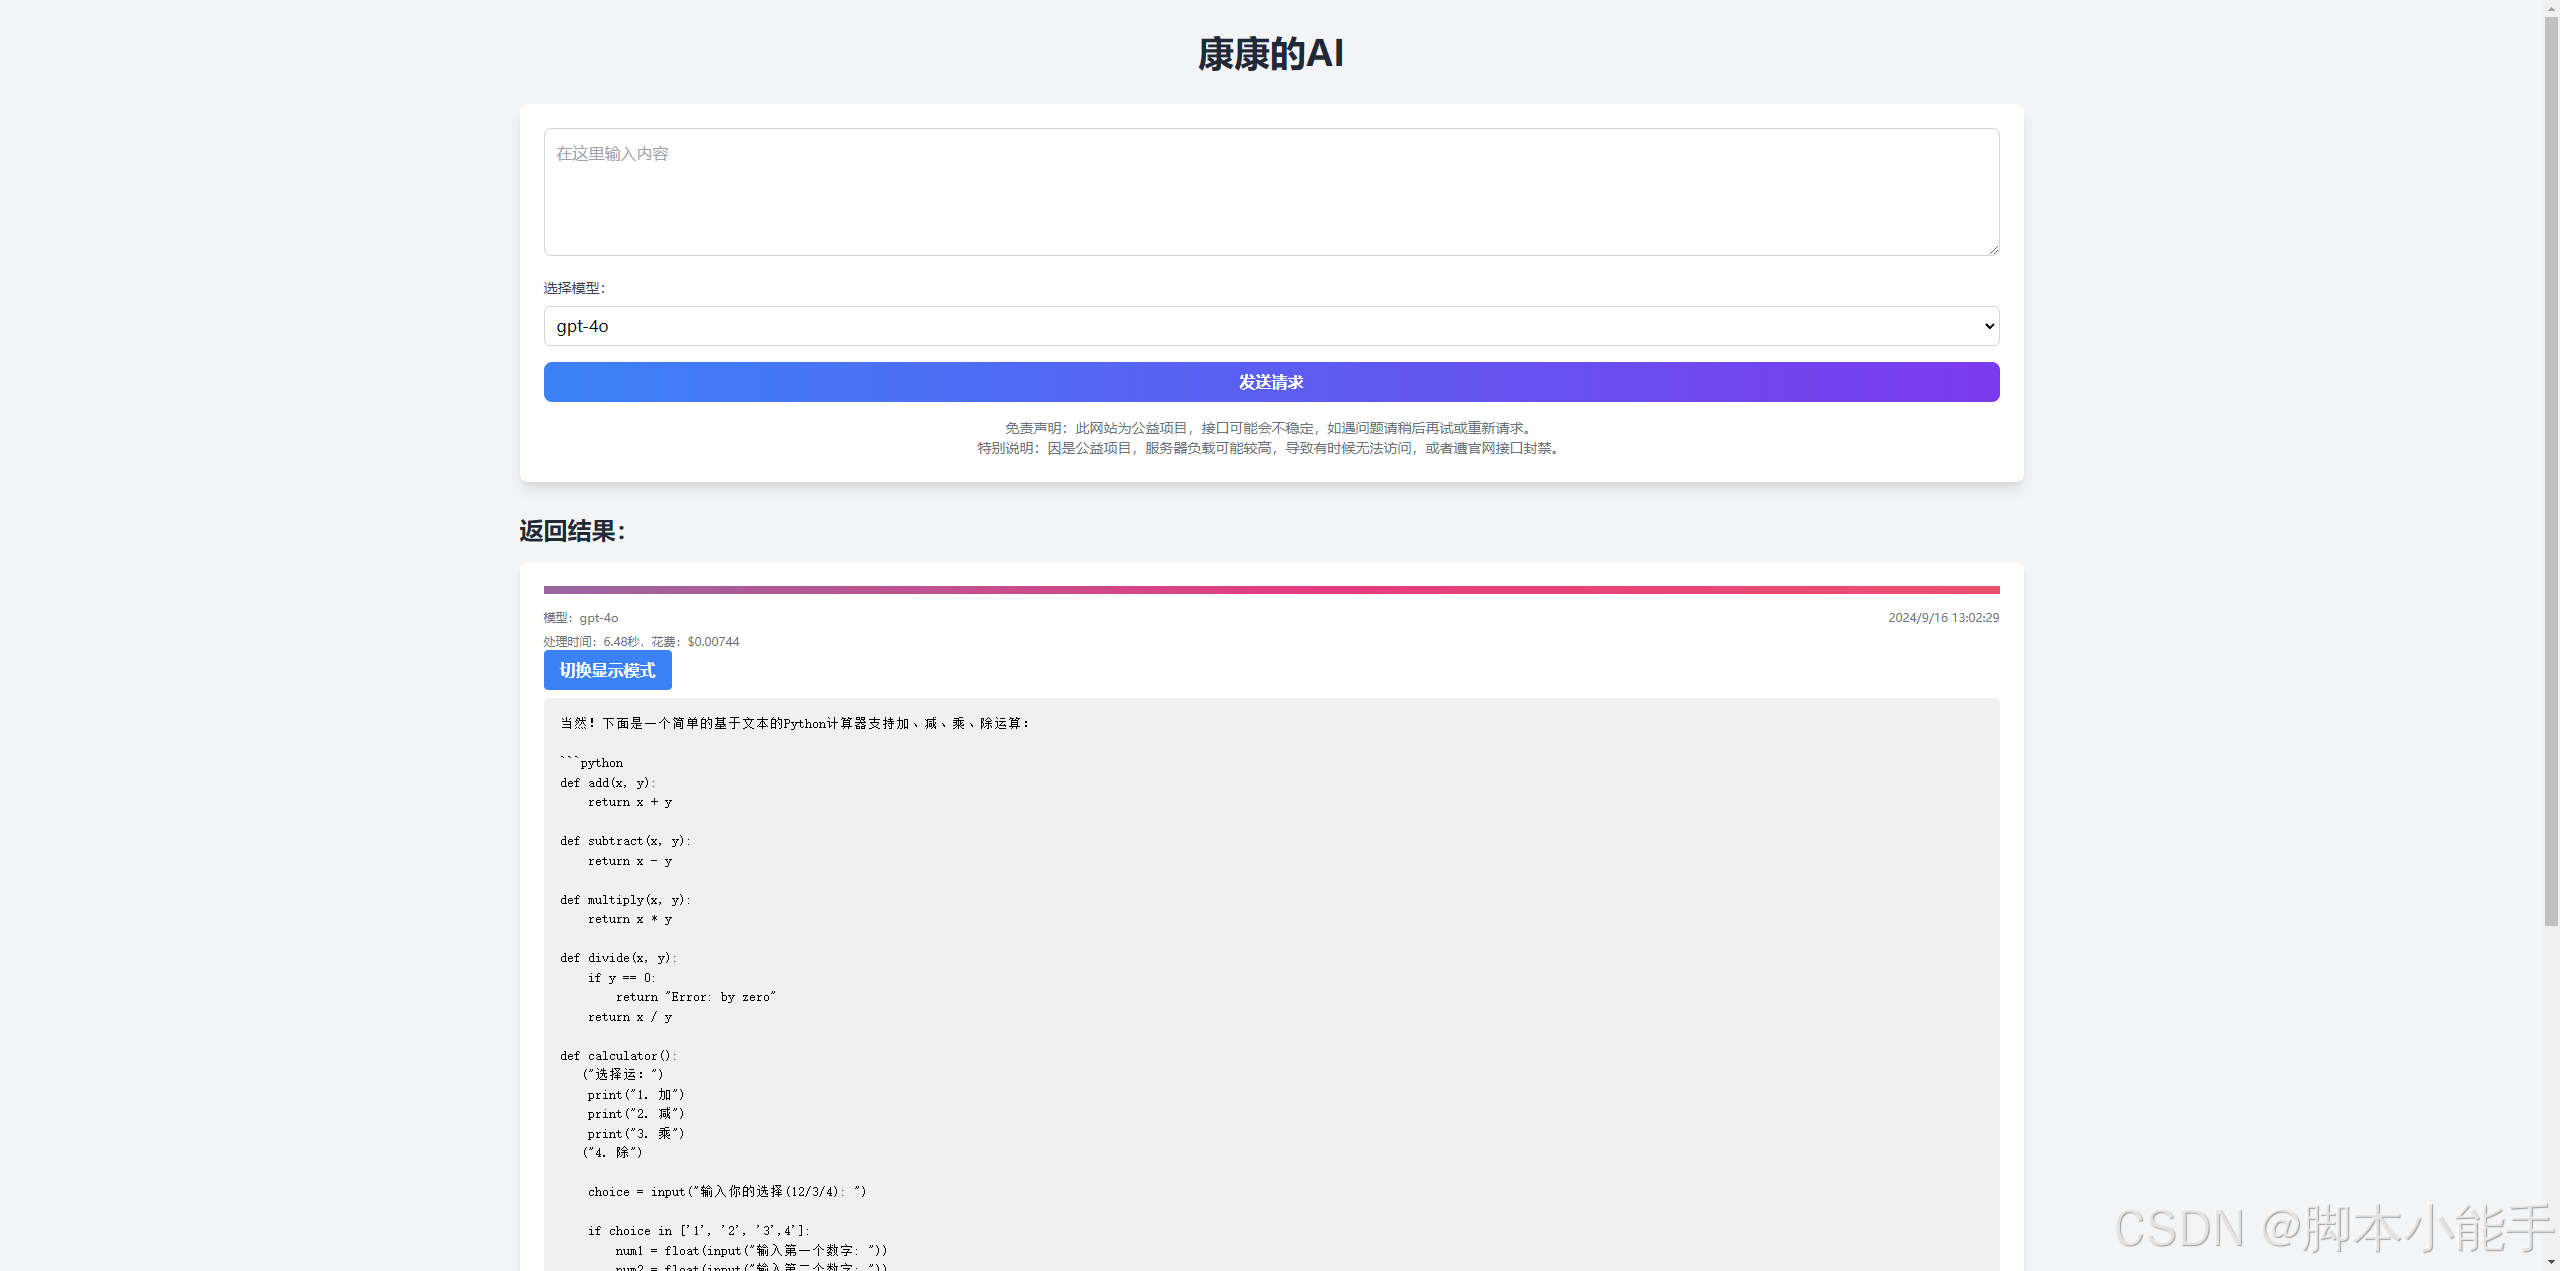
Task: Focus the 在这里输入内容 text area
Action: coord(1270,192)
